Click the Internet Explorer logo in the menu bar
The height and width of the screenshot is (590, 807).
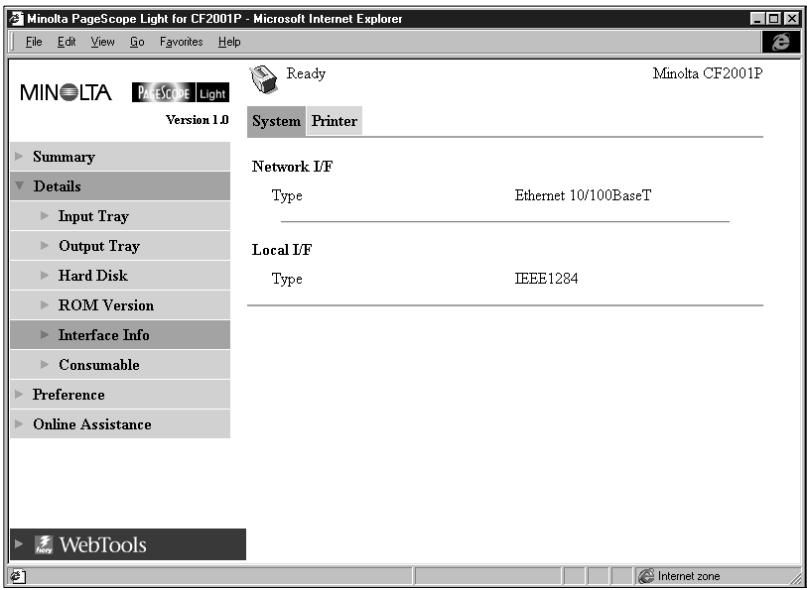point(781,42)
